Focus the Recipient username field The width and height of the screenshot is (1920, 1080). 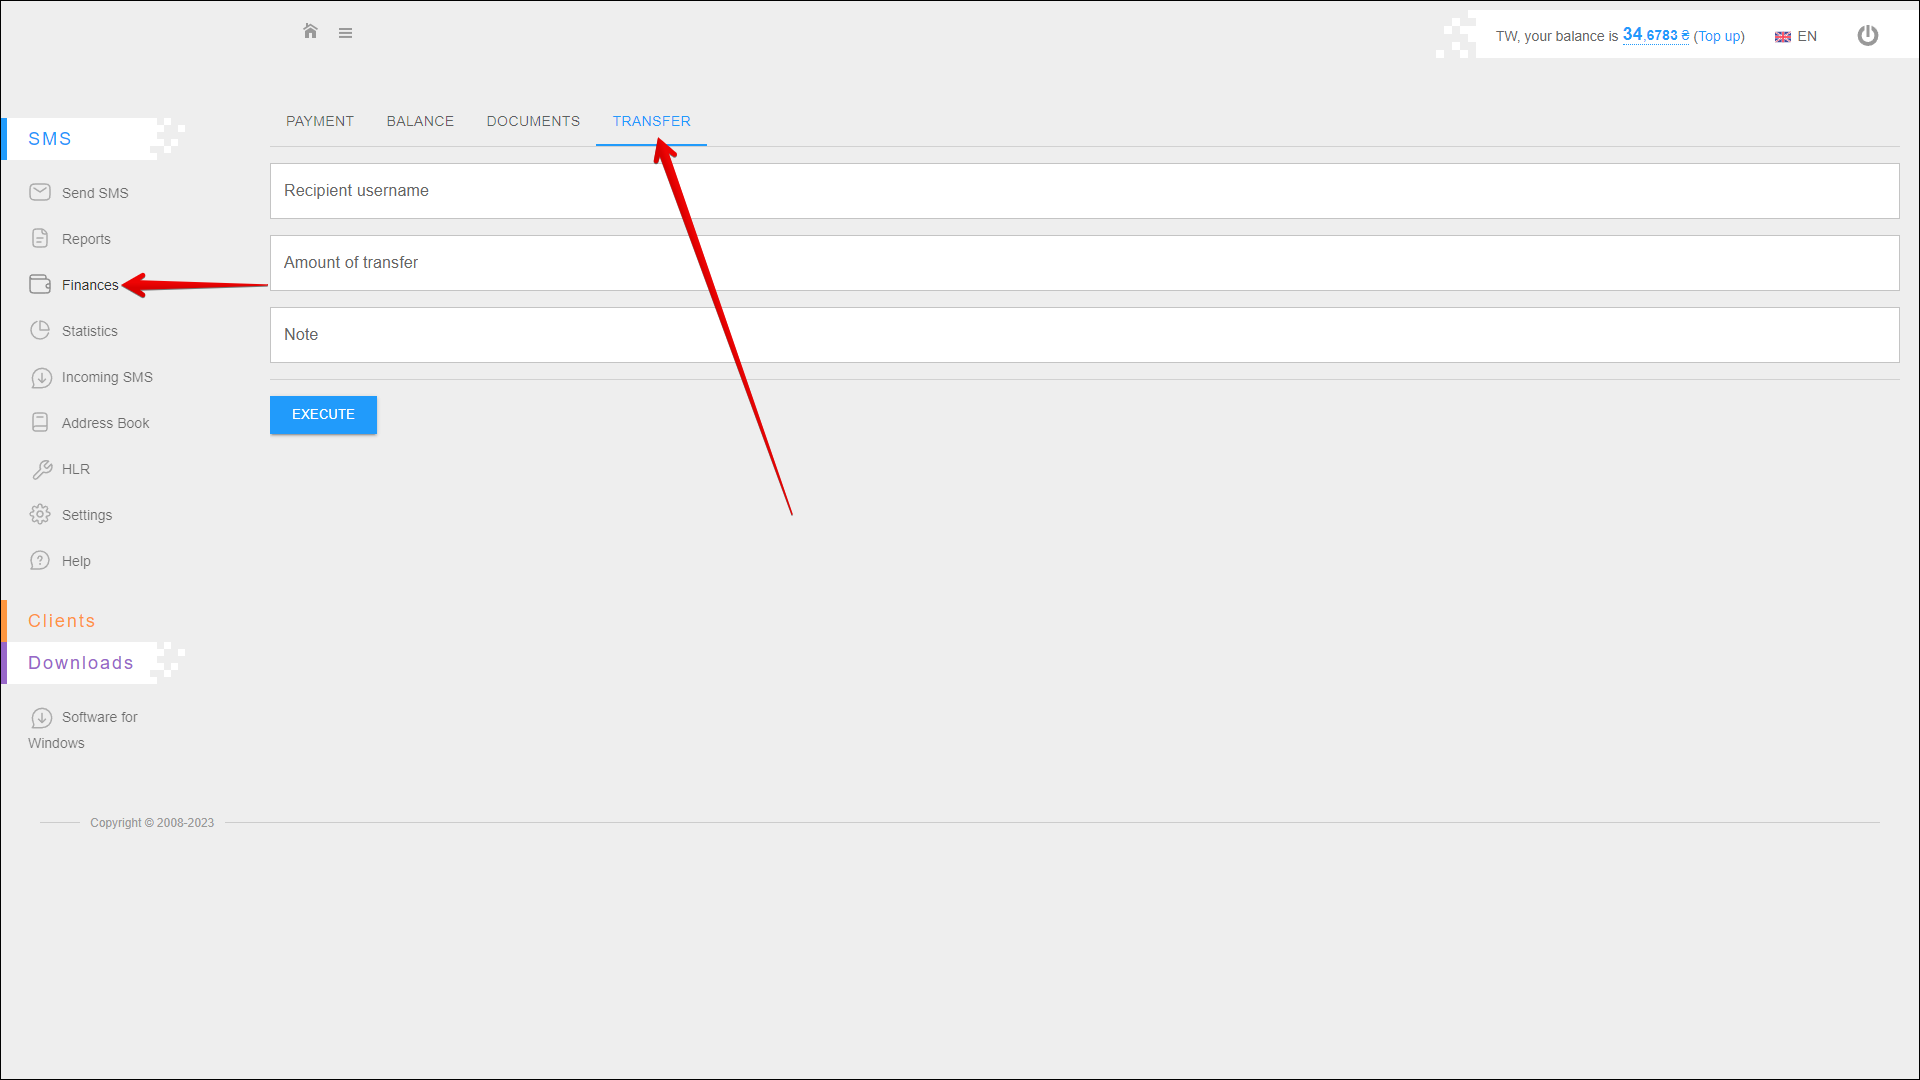coord(1084,191)
